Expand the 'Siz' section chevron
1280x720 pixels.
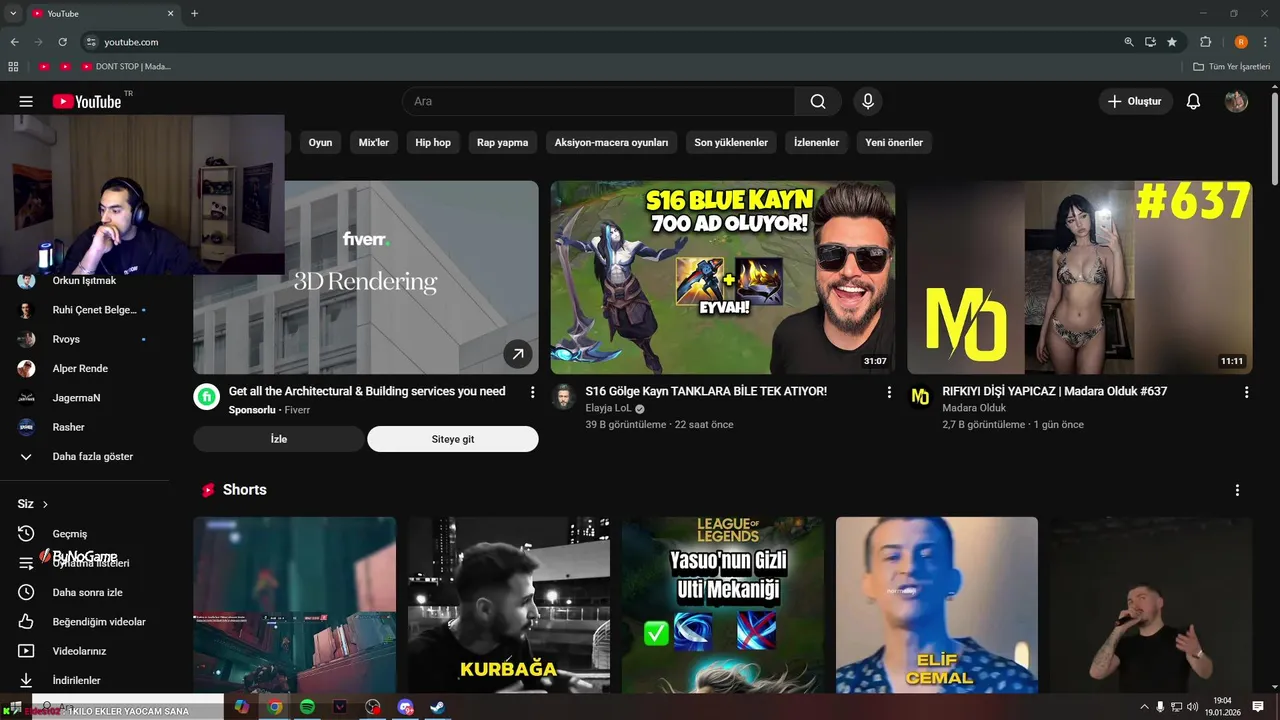45,504
